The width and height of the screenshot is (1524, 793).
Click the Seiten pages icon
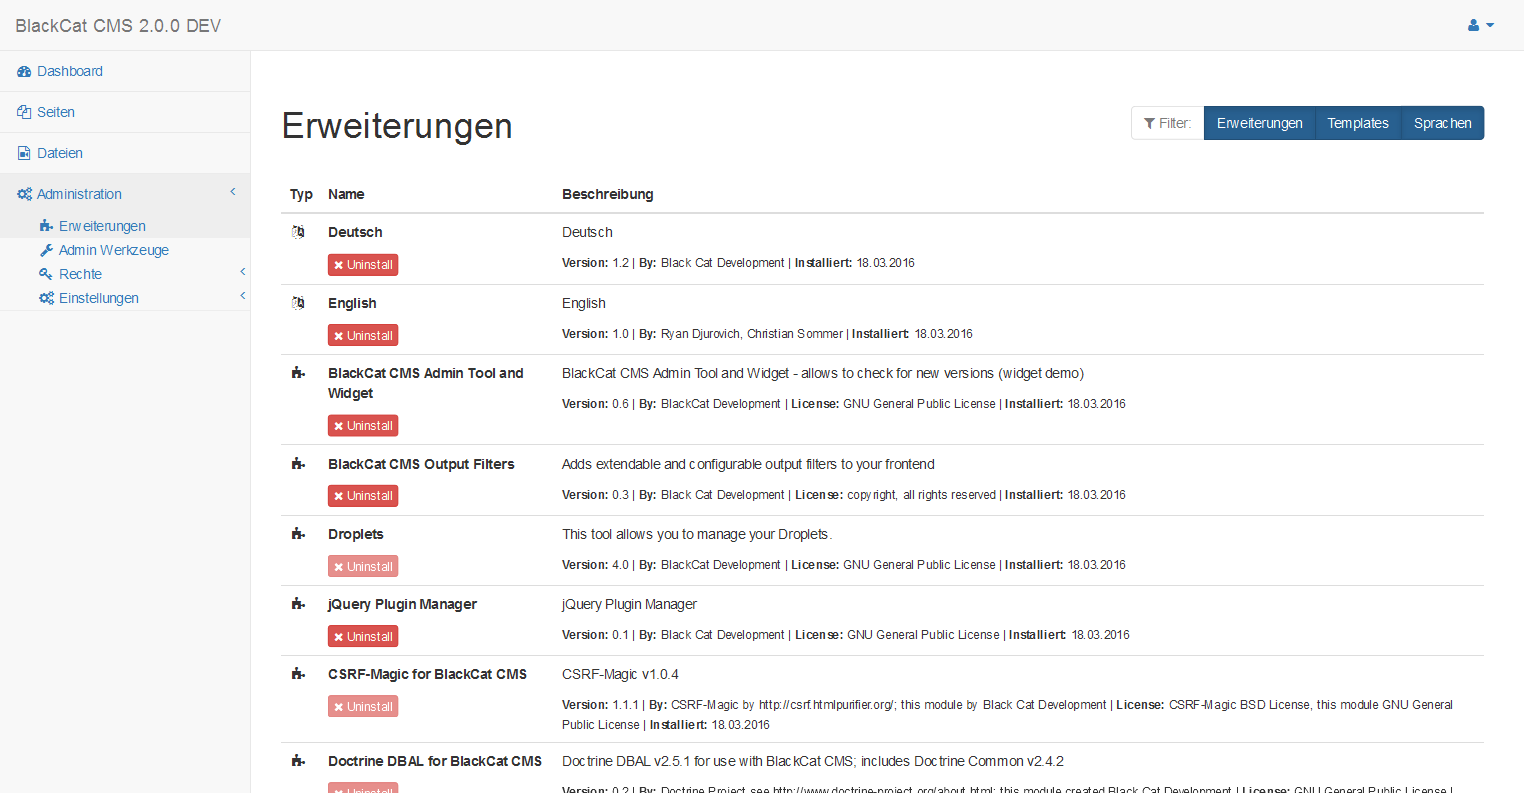[x=24, y=112]
